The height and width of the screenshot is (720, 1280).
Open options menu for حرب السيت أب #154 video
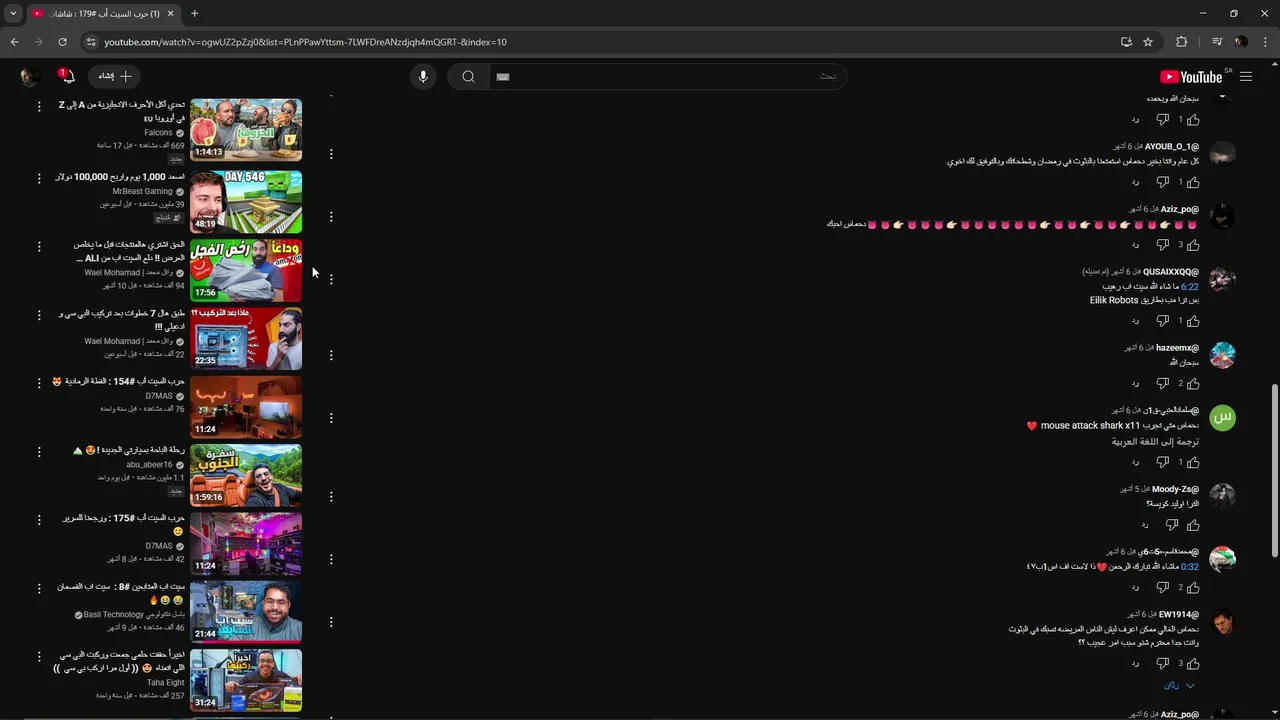[39, 383]
